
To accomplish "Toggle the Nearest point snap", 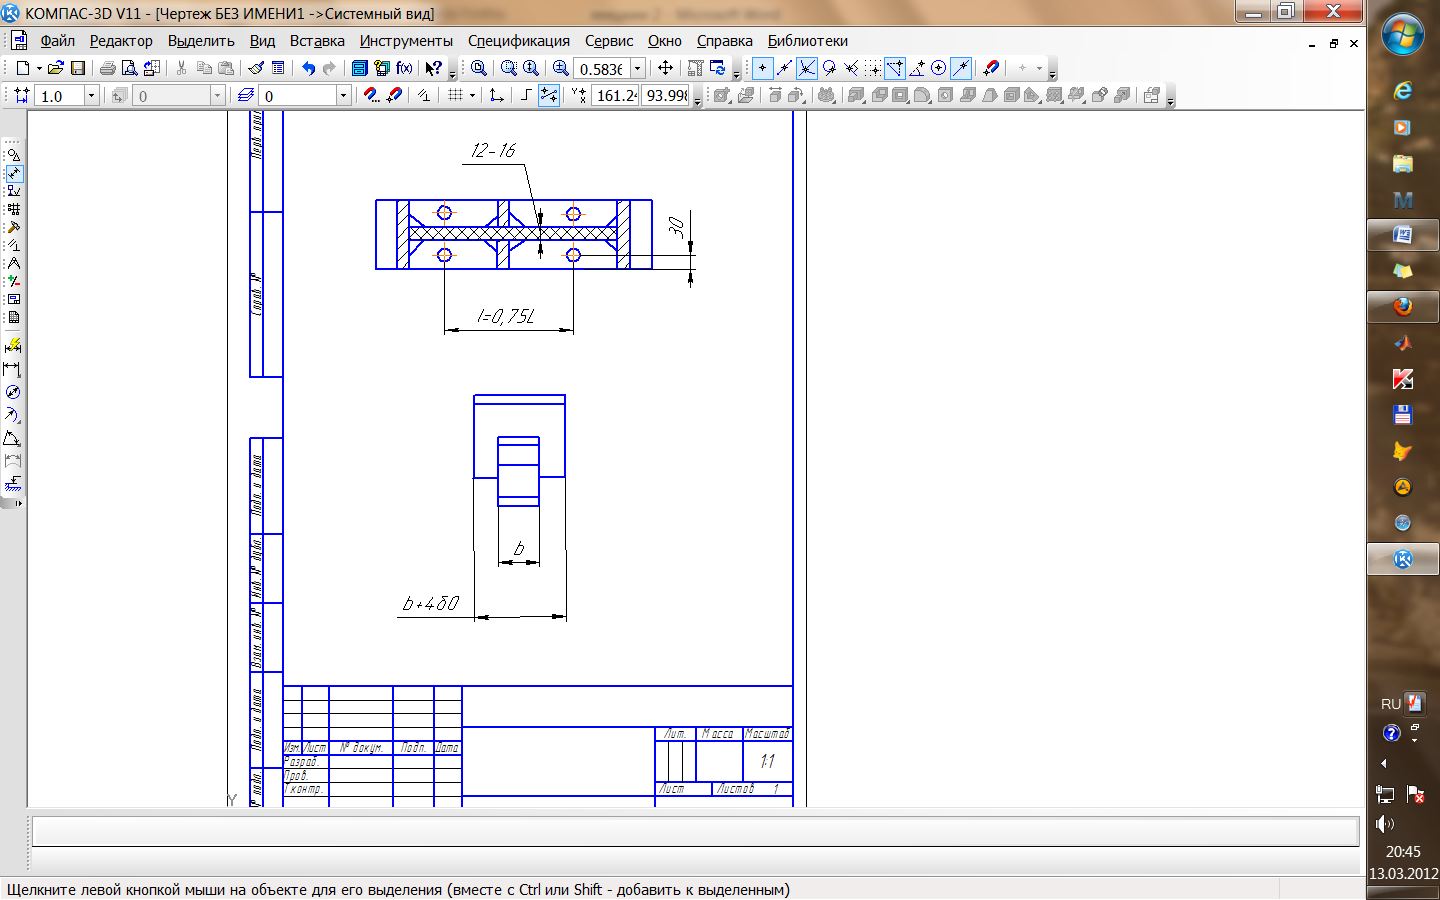I will click(x=762, y=68).
